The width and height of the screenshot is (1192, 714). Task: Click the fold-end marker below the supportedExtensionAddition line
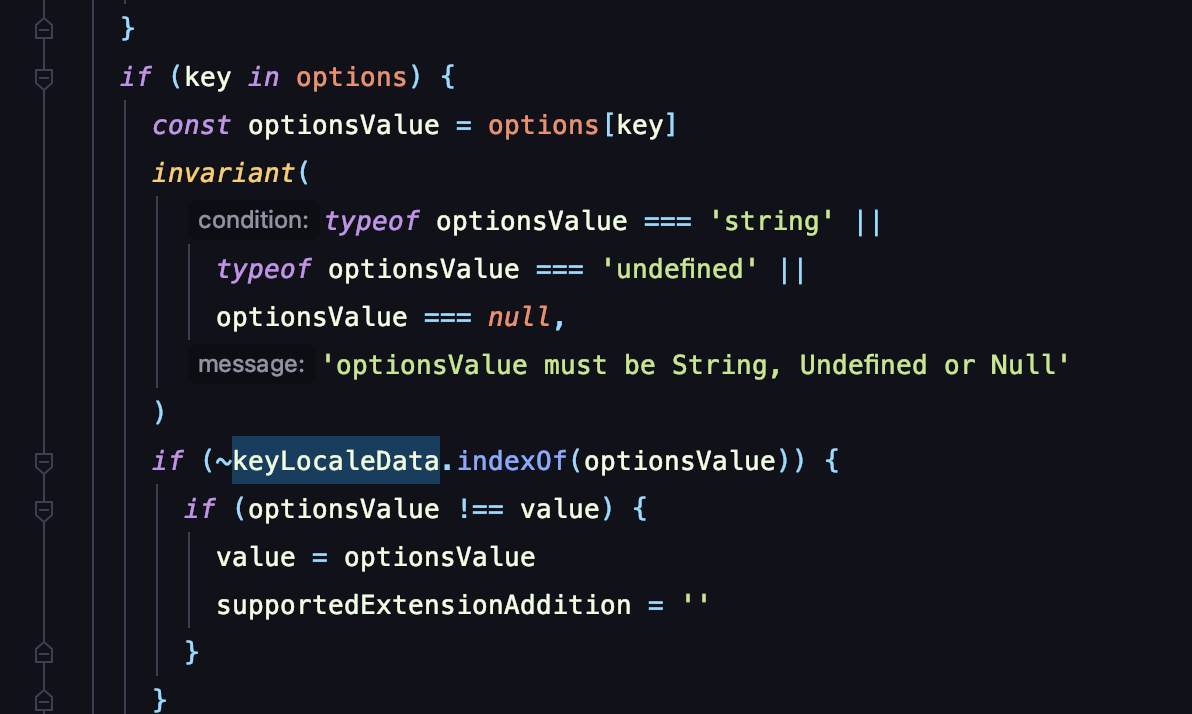(43, 653)
